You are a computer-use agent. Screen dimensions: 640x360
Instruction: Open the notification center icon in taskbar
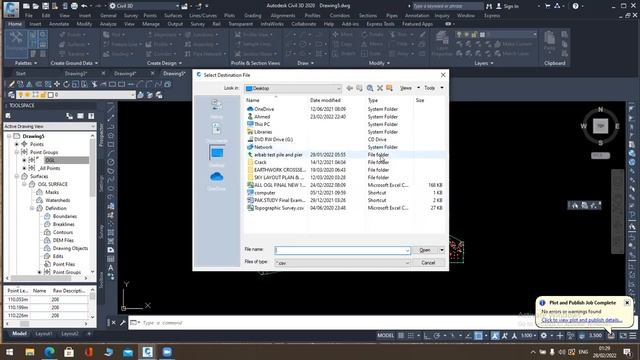click(x=627, y=352)
